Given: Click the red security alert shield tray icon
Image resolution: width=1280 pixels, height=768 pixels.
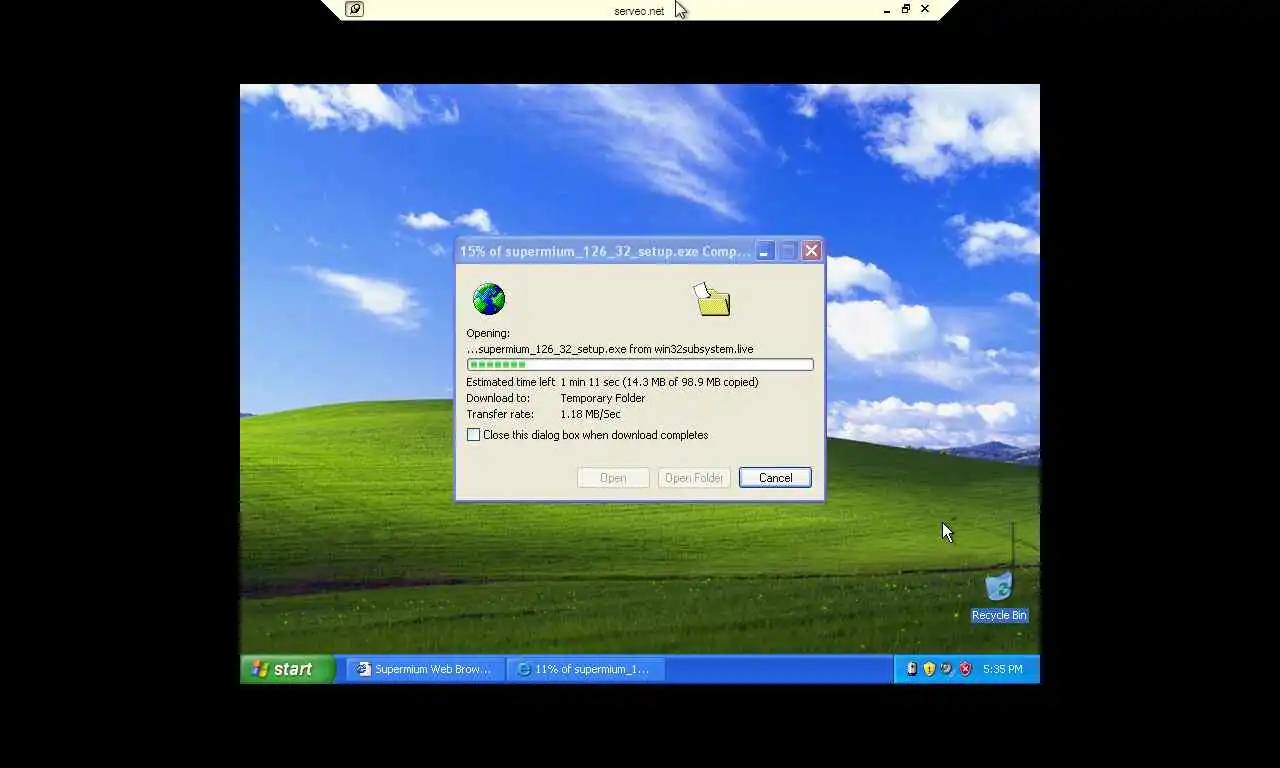Looking at the screenshot, I should (x=965, y=669).
